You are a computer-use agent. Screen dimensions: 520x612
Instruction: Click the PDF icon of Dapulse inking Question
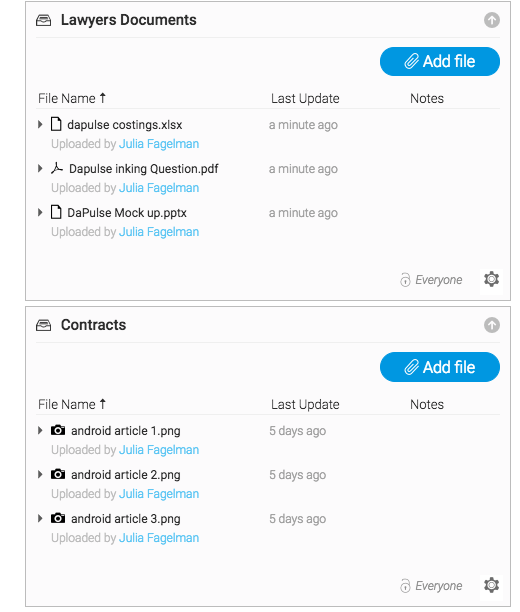(x=57, y=168)
